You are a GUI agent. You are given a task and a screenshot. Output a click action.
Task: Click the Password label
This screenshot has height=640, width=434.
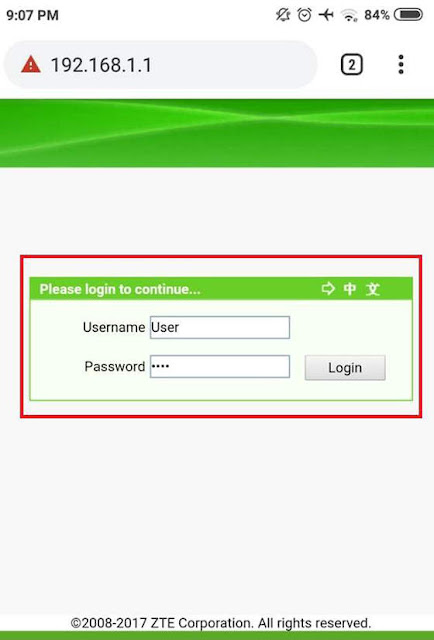point(115,367)
